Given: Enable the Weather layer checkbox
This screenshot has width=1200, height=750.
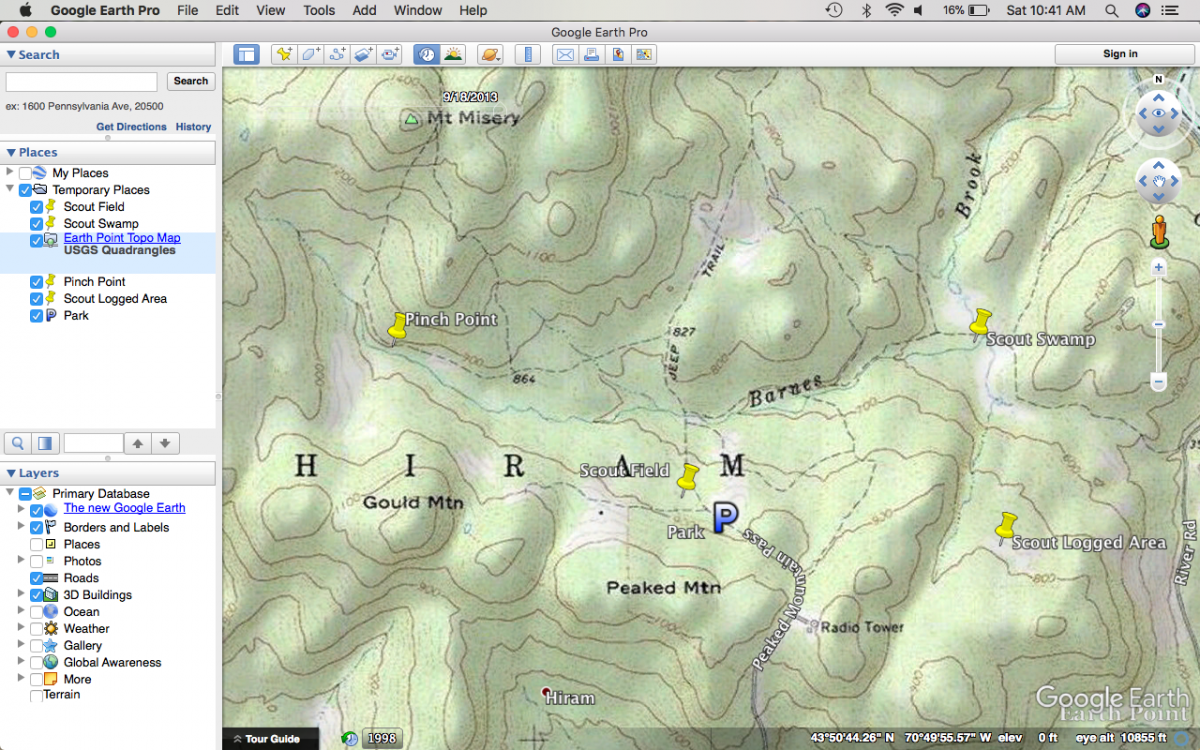Looking at the screenshot, I should [x=37, y=629].
